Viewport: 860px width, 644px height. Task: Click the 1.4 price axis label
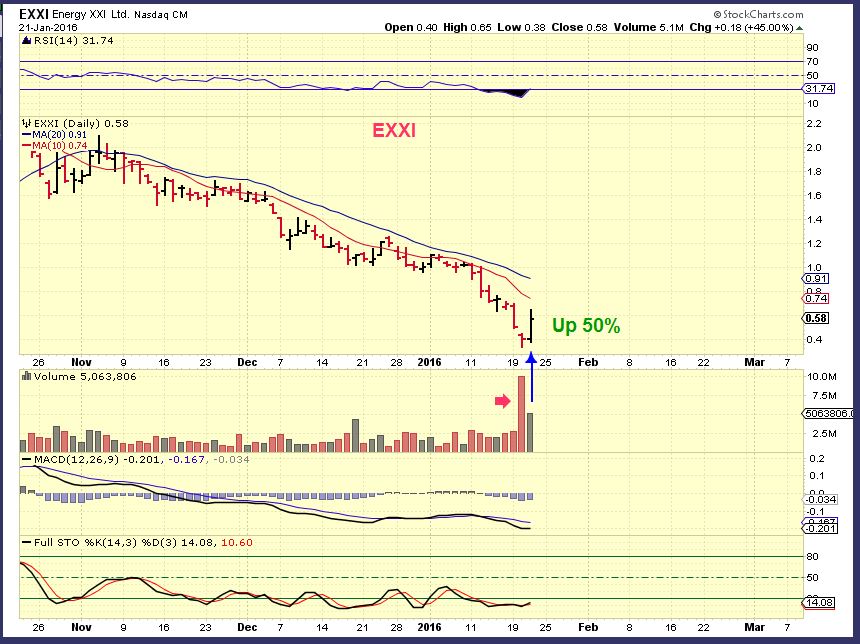coord(814,219)
